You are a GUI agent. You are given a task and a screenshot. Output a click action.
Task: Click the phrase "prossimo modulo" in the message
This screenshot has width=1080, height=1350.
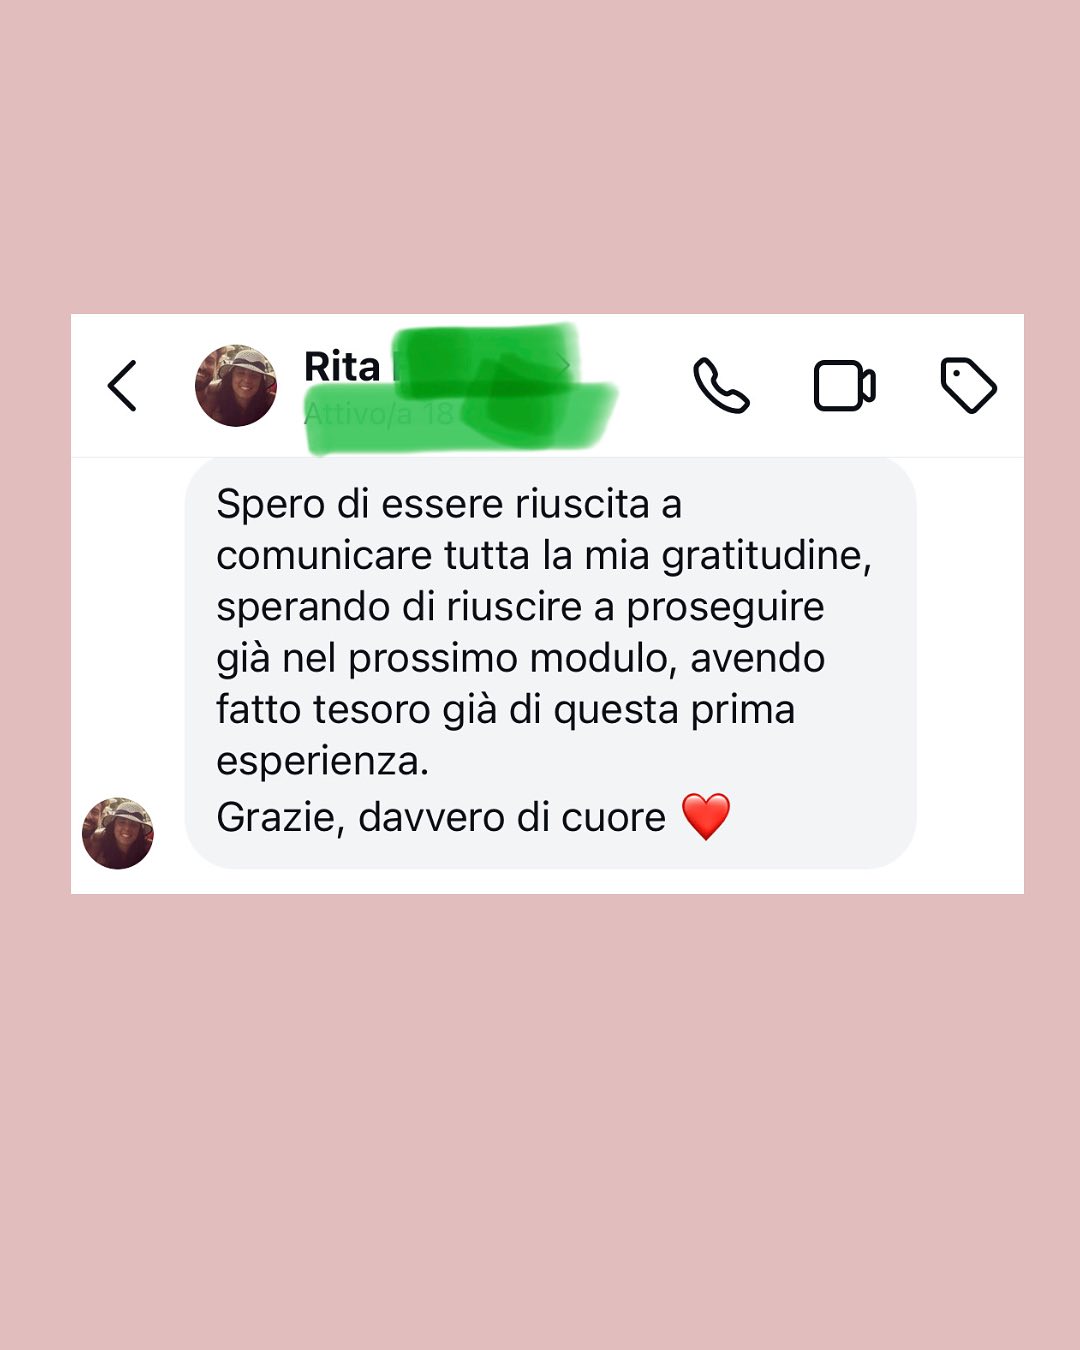pyautogui.click(x=513, y=659)
